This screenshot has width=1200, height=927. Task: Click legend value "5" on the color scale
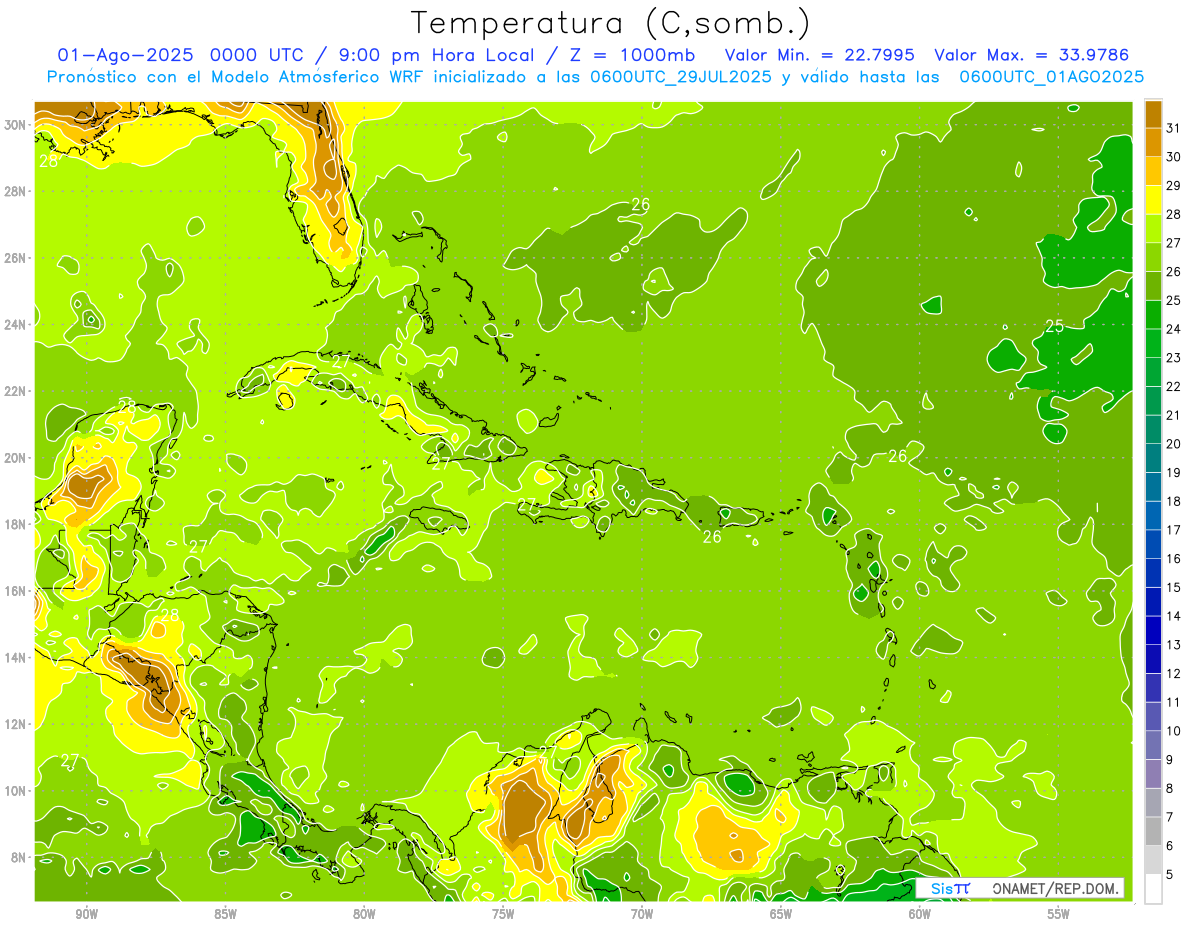[x=1171, y=875]
